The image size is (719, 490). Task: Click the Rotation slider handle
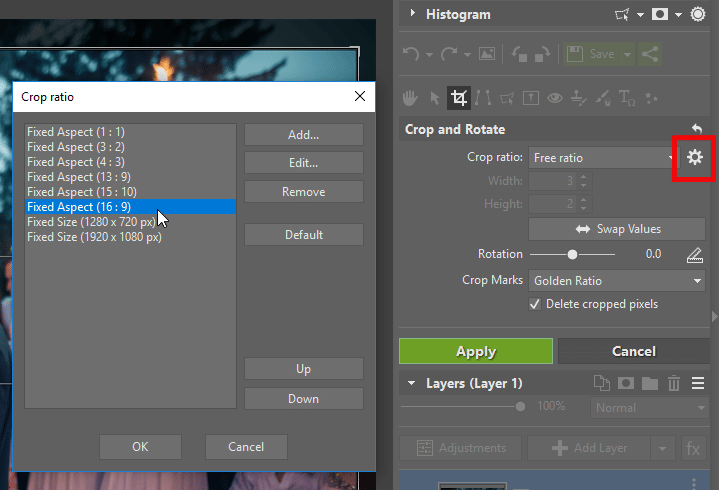[572, 254]
